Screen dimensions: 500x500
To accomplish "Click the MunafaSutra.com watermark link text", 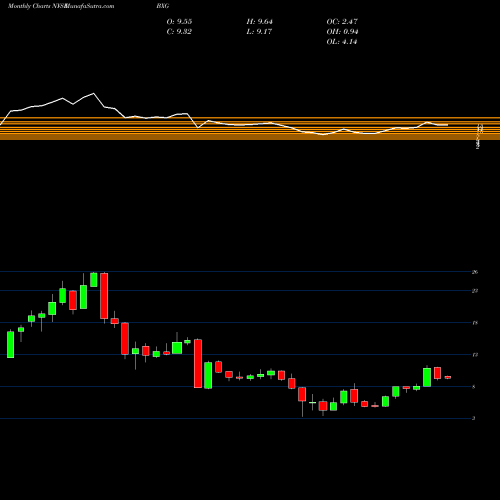I will click(90, 6).
